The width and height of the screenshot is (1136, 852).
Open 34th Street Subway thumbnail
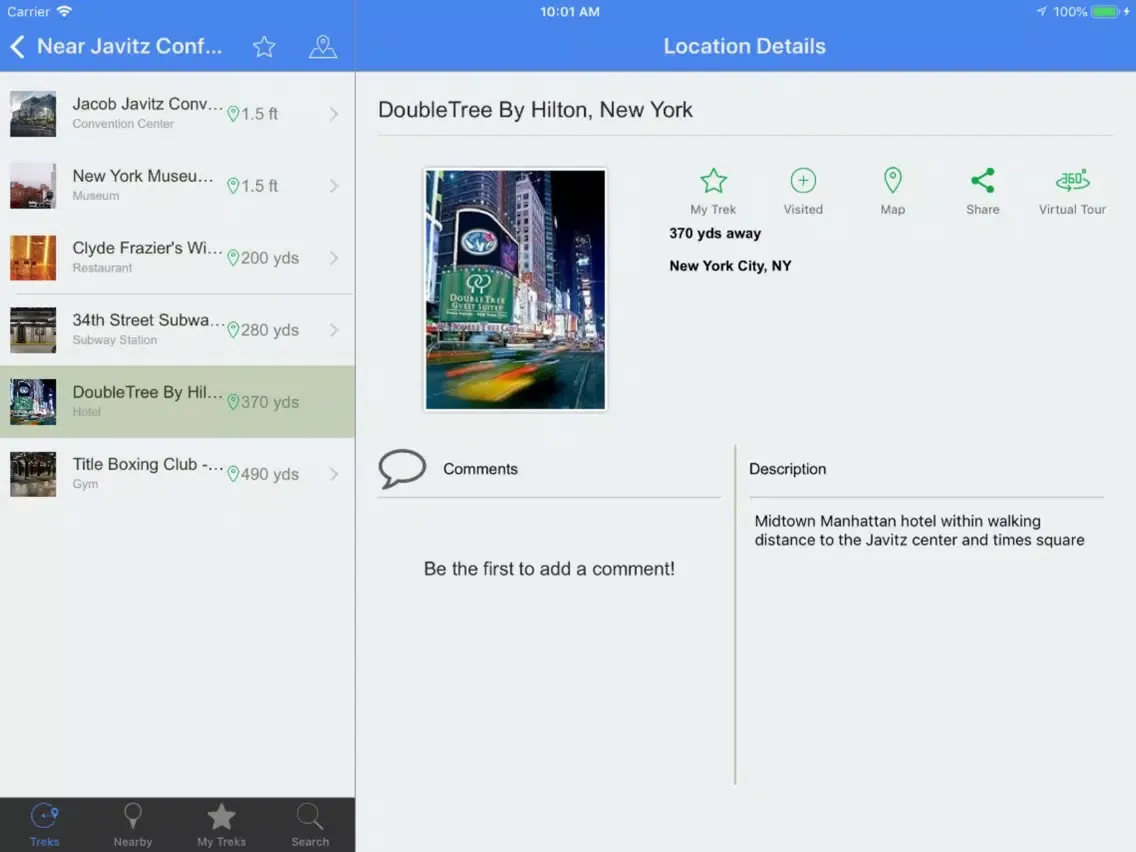pyautogui.click(x=33, y=330)
